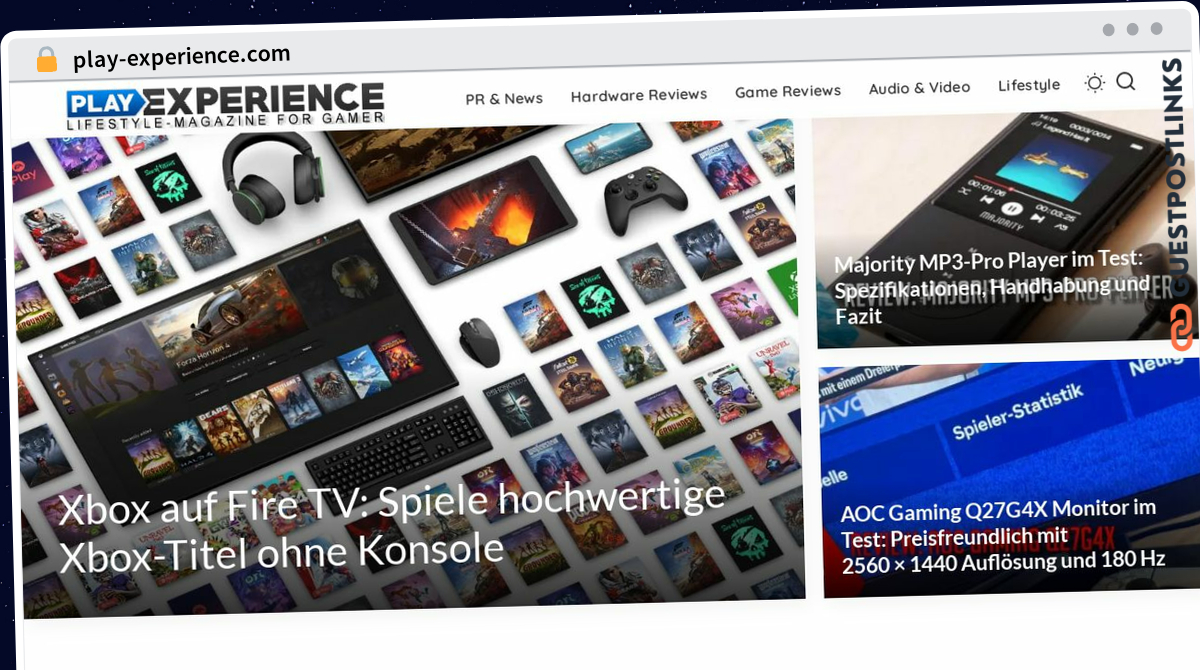Open the AOC Gaming Q27G4X Monitor article
This screenshot has width=1200, height=670.
(x=1002, y=536)
